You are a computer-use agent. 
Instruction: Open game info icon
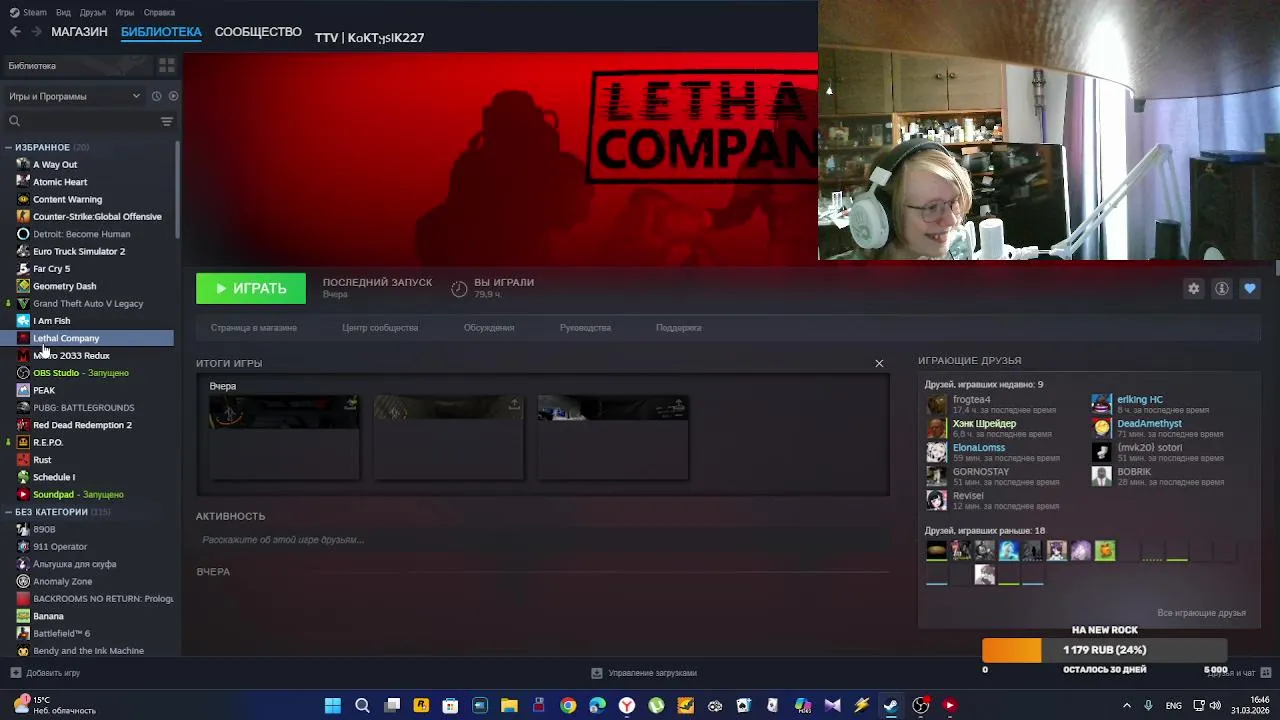[1221, 288]
